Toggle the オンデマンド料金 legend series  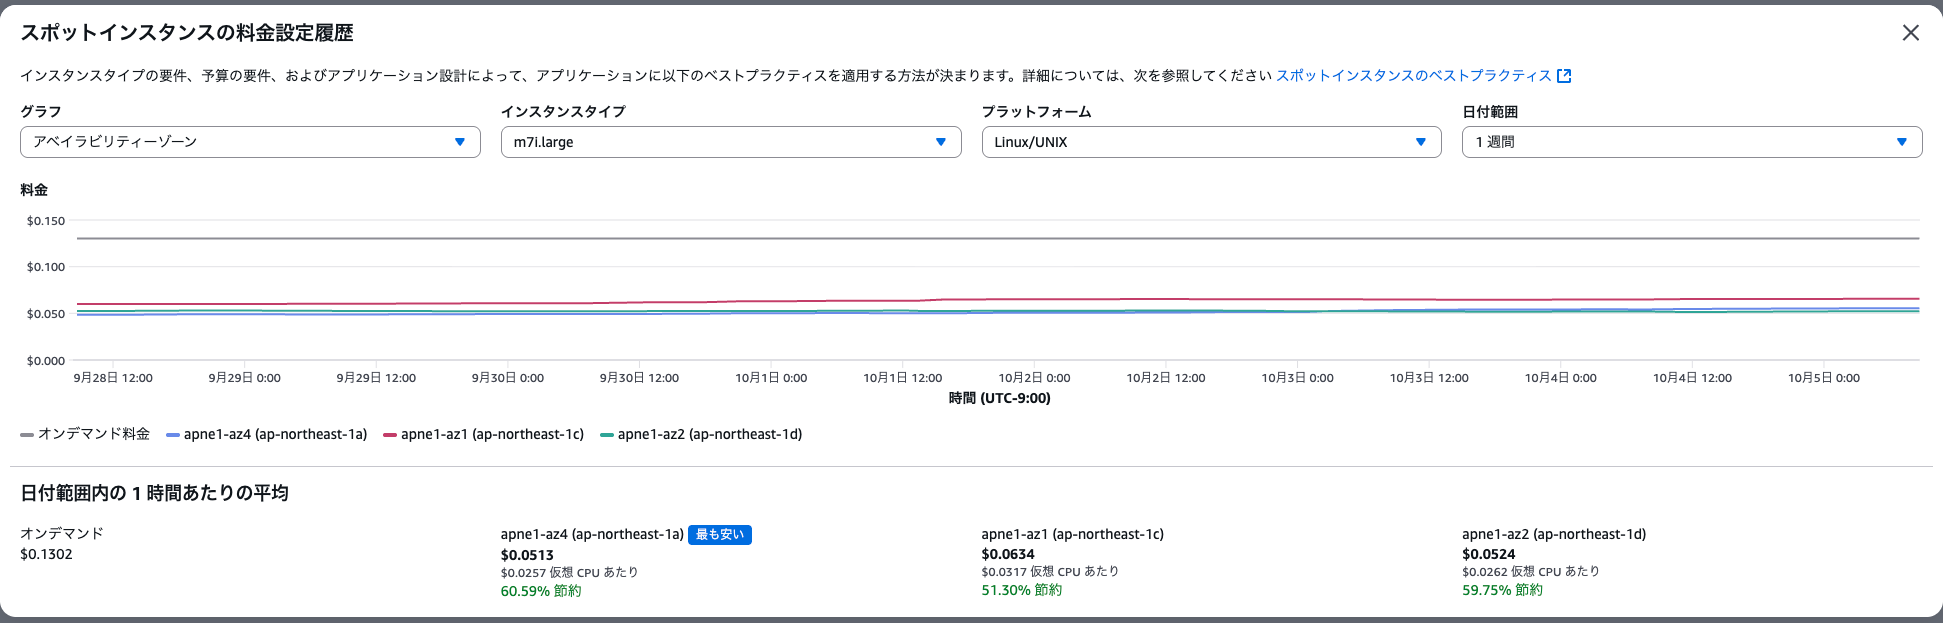[x=86, y=434]
